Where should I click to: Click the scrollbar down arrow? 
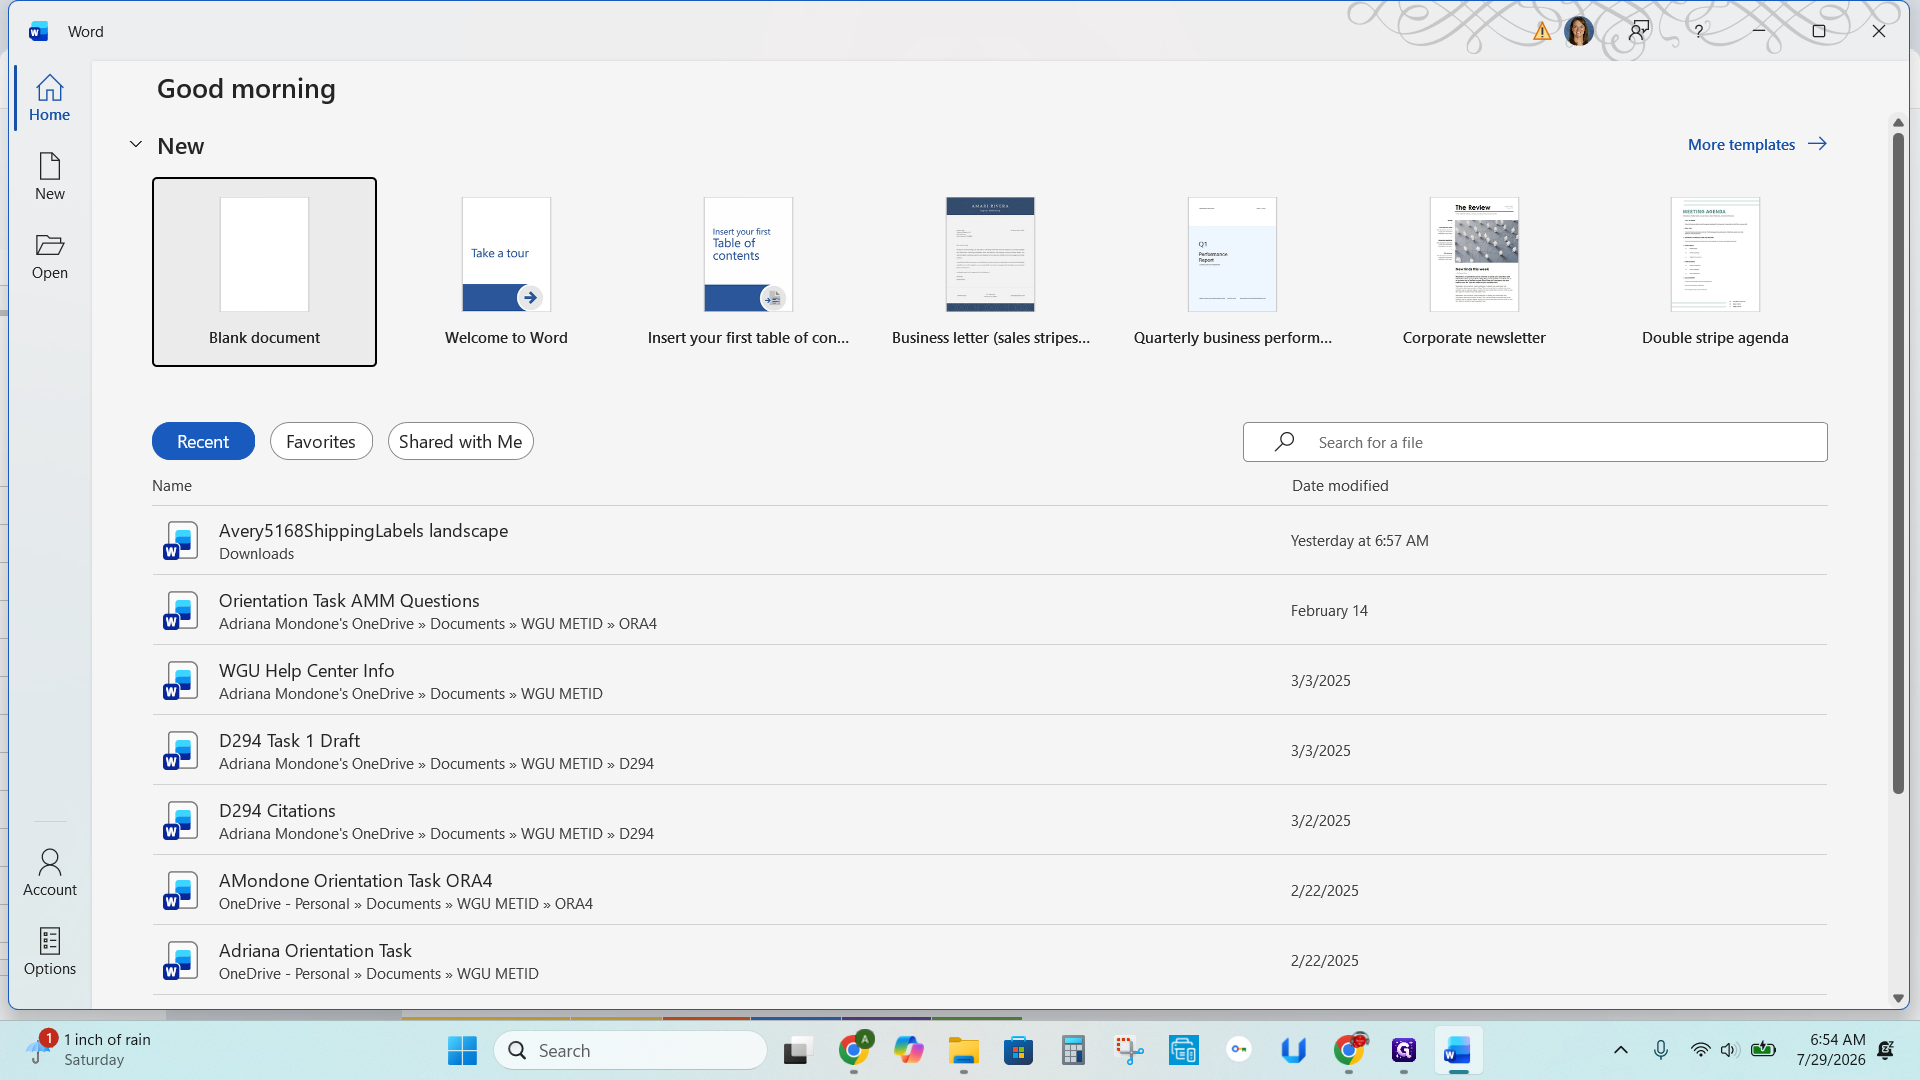[x=1898, y=998]
